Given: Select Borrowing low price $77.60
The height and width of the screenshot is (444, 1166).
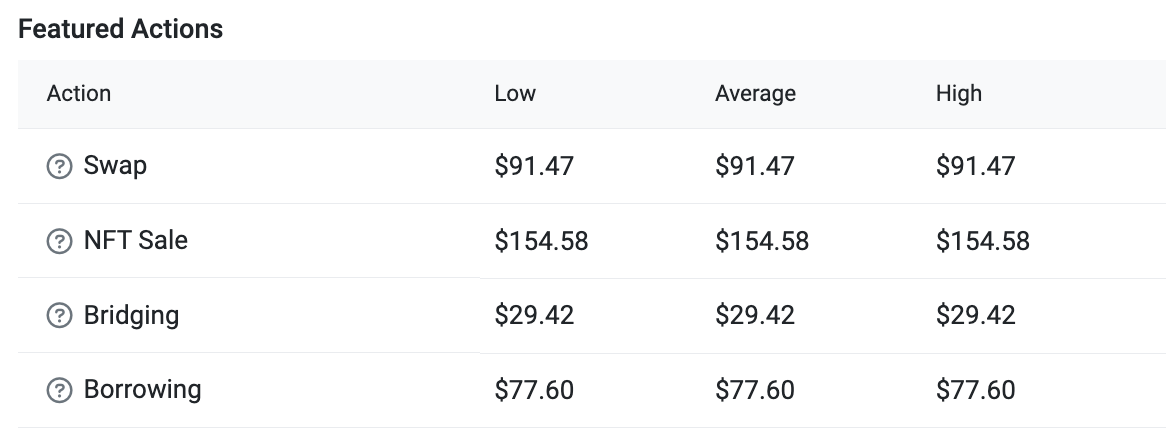Looking at the screenshot, I should (x=534, y=390).
